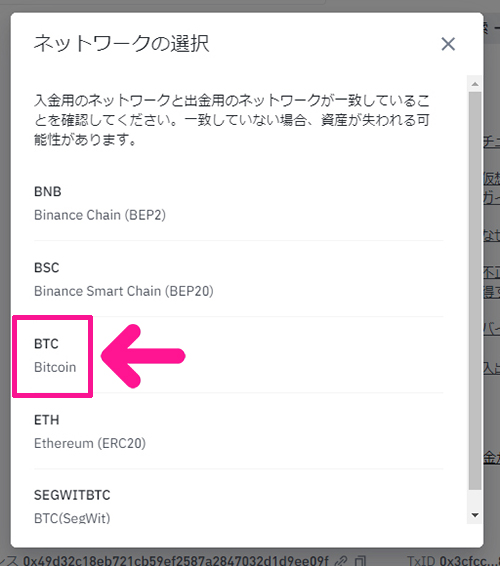This screenshot has height=566, width=500.
Task: Pick Ethereum (ERC20) network
Action: pyautogui.click(x=90, y=443)
